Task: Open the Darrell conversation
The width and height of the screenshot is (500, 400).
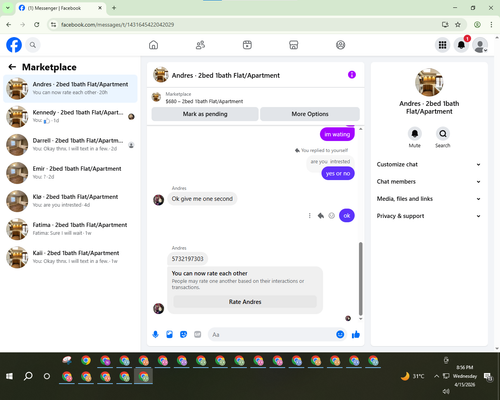Action: pos(70,145)
